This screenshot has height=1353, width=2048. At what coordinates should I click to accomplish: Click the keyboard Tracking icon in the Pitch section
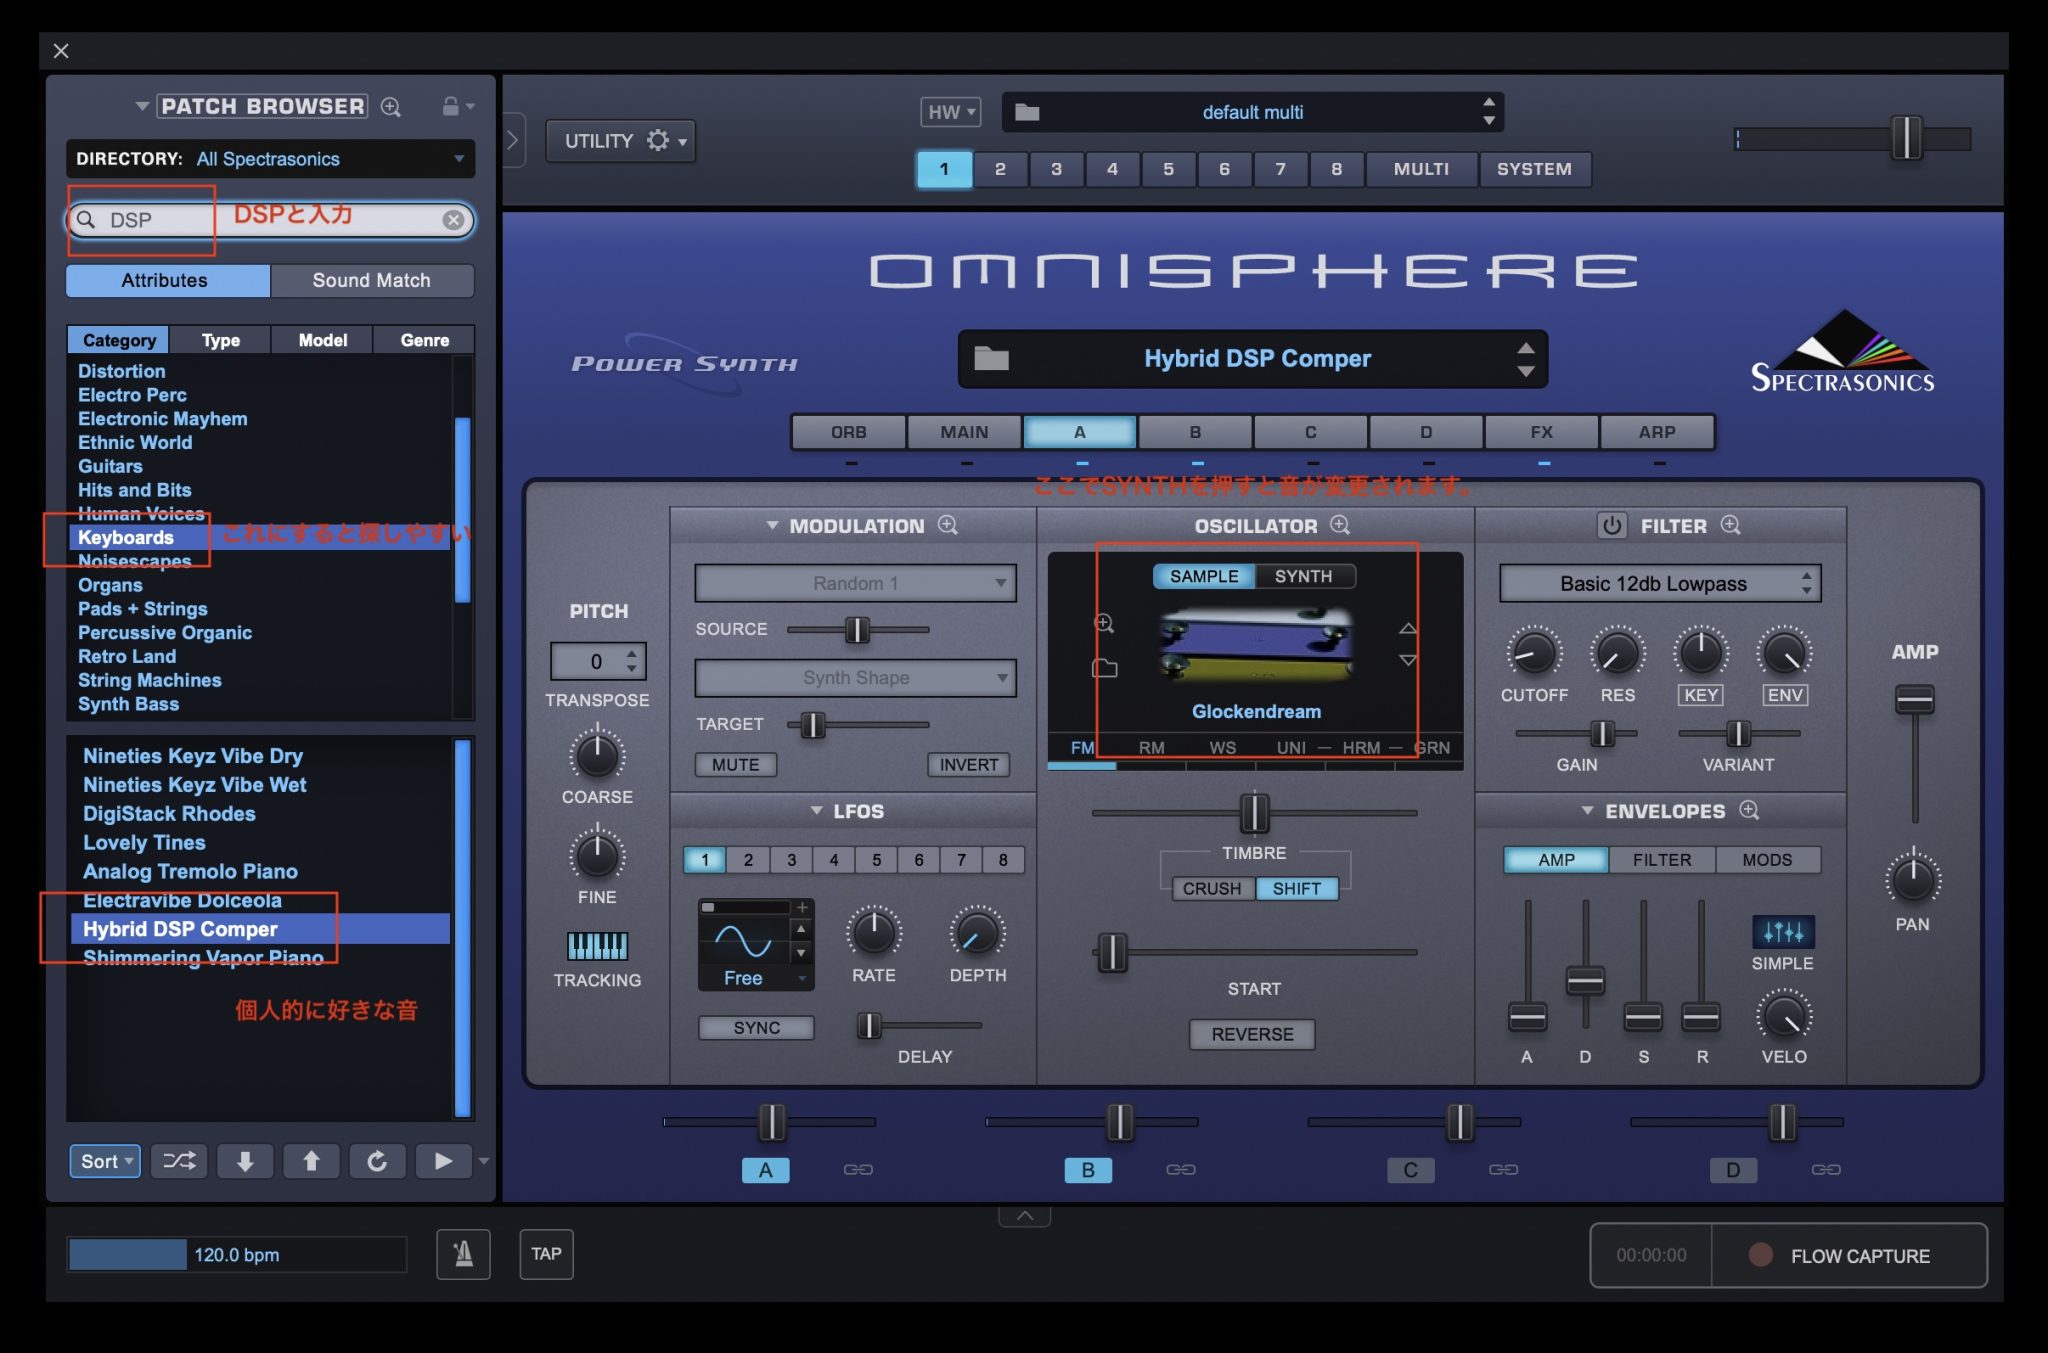(597, 944)
